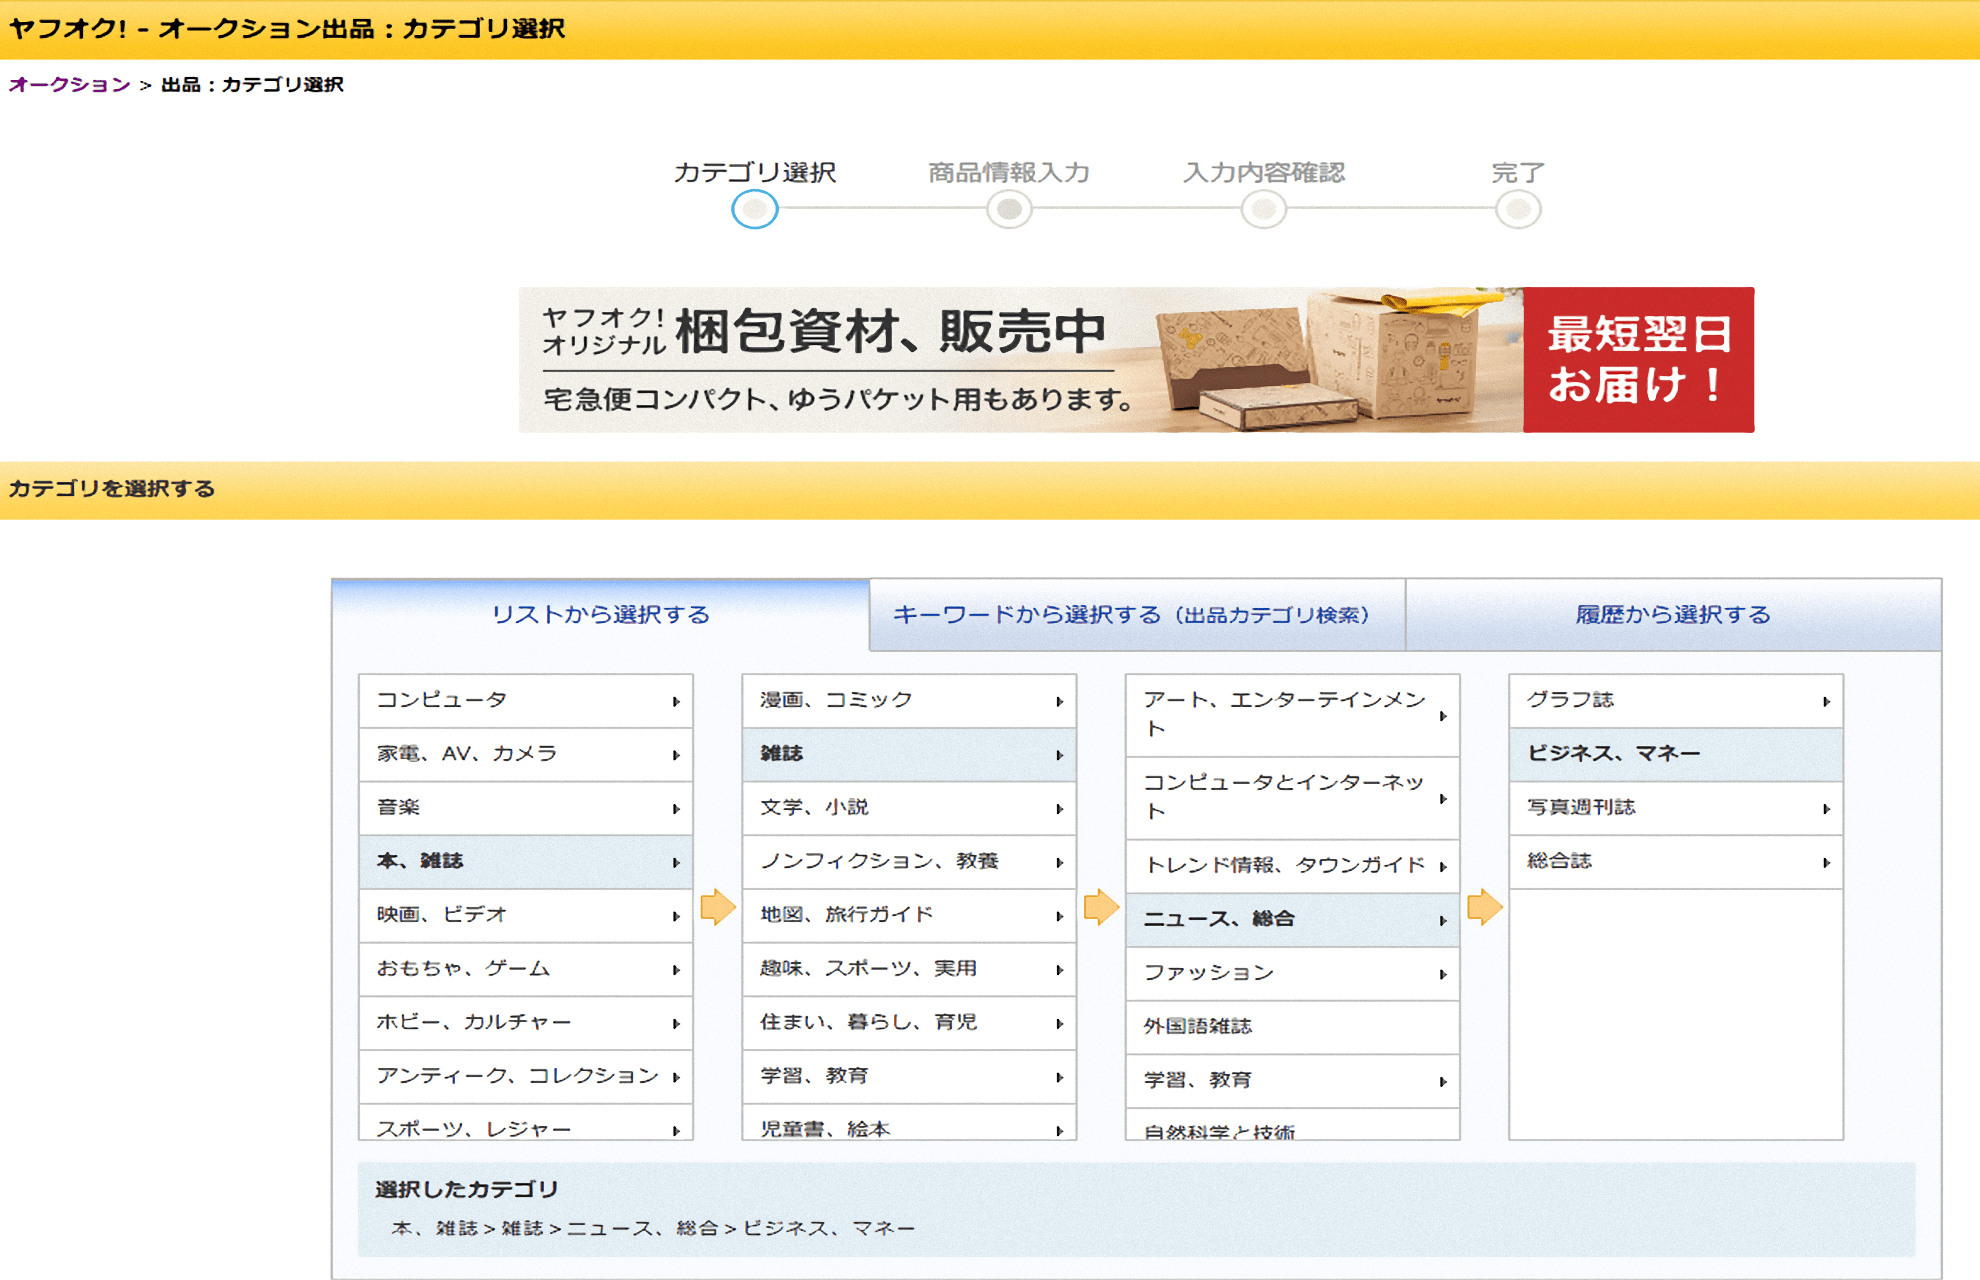1980x1280 pixels.
Task: Click the 最短翌日お届け red banner badge
Action: click(1638, 360)
